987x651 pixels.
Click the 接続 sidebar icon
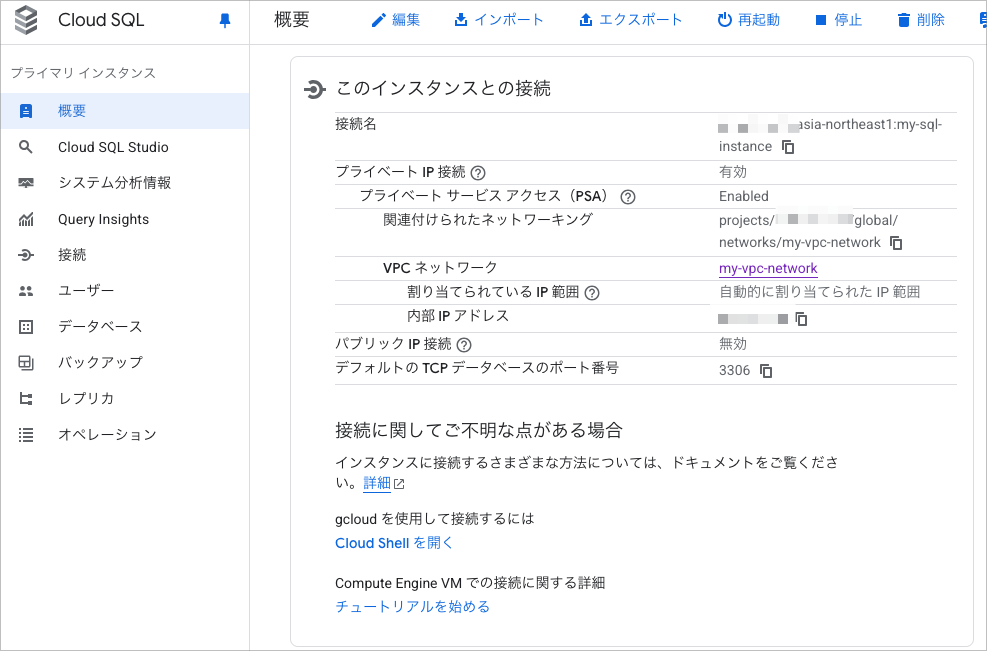coord(26,255)
